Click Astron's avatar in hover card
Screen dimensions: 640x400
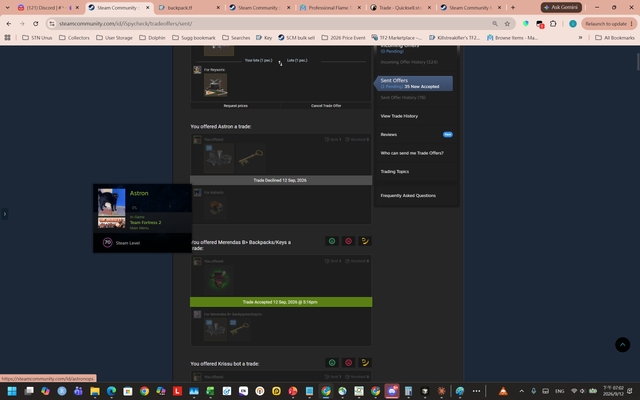[111, 202]
